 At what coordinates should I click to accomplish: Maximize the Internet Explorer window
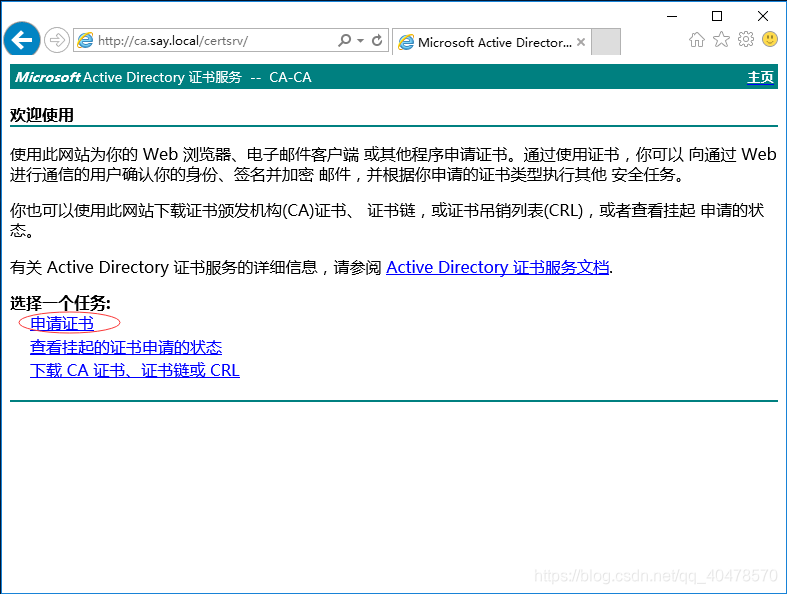717,16
